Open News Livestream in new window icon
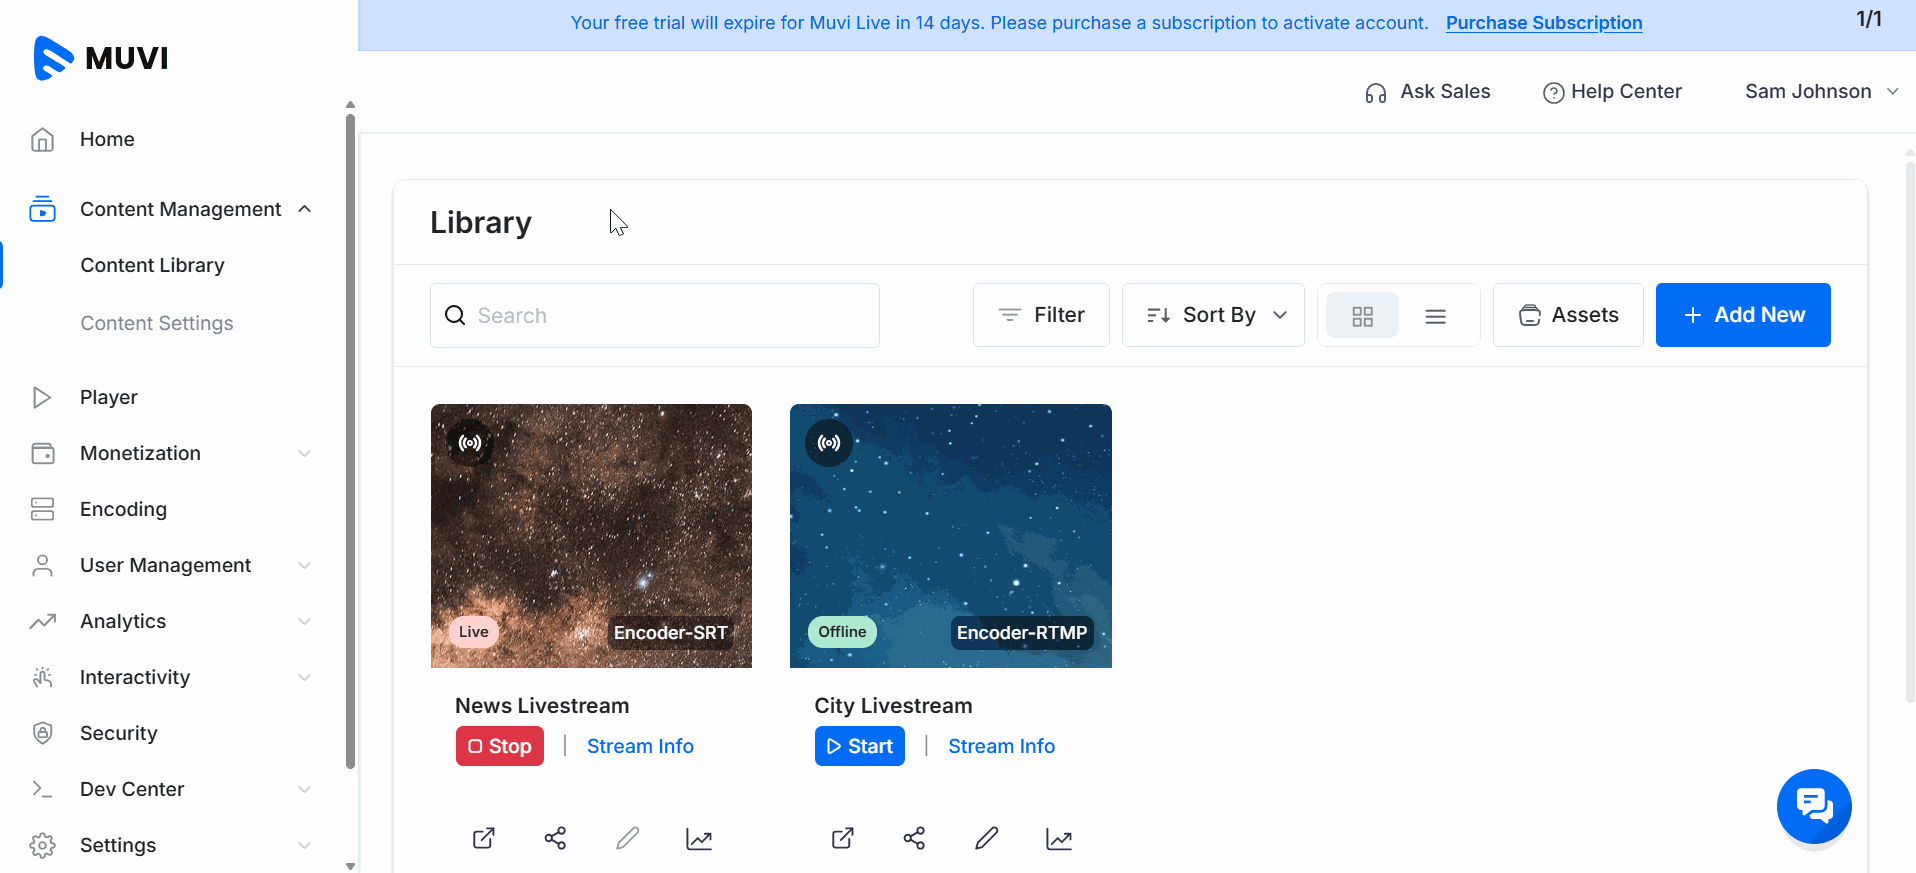Image resolution: width=1916 pixels, height=873 pixels. [x=483, y=838]
